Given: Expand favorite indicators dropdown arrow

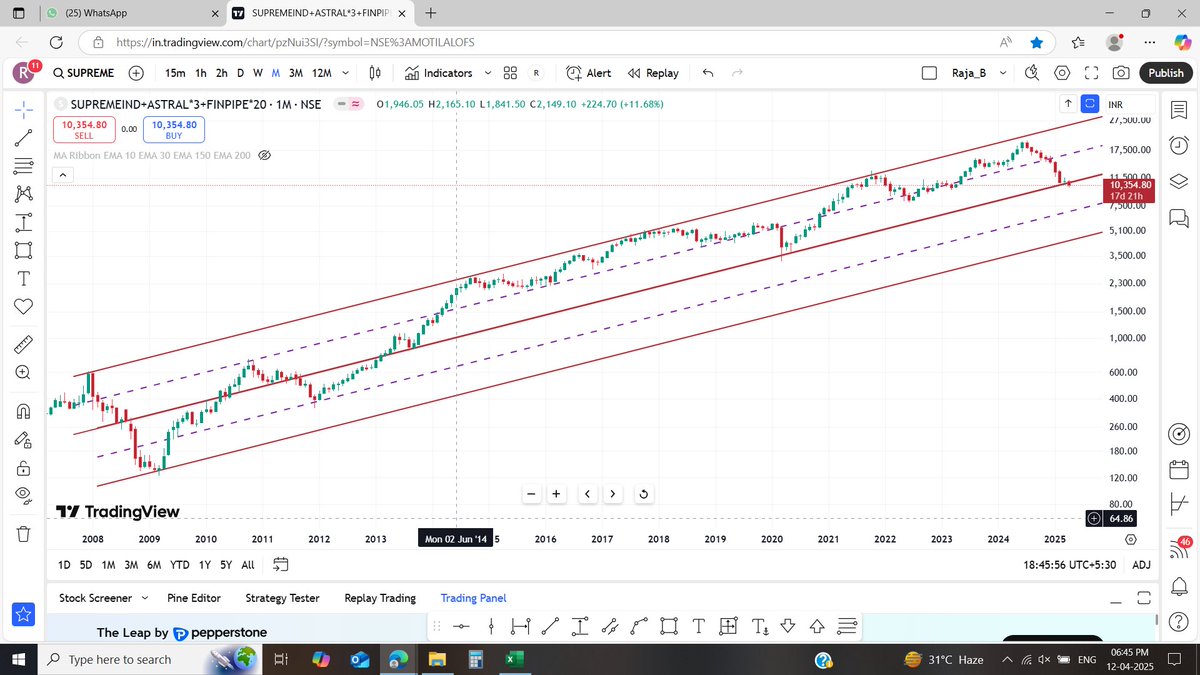Looking at the screenshot, I should pyautogui.click(x=487, y=73).
